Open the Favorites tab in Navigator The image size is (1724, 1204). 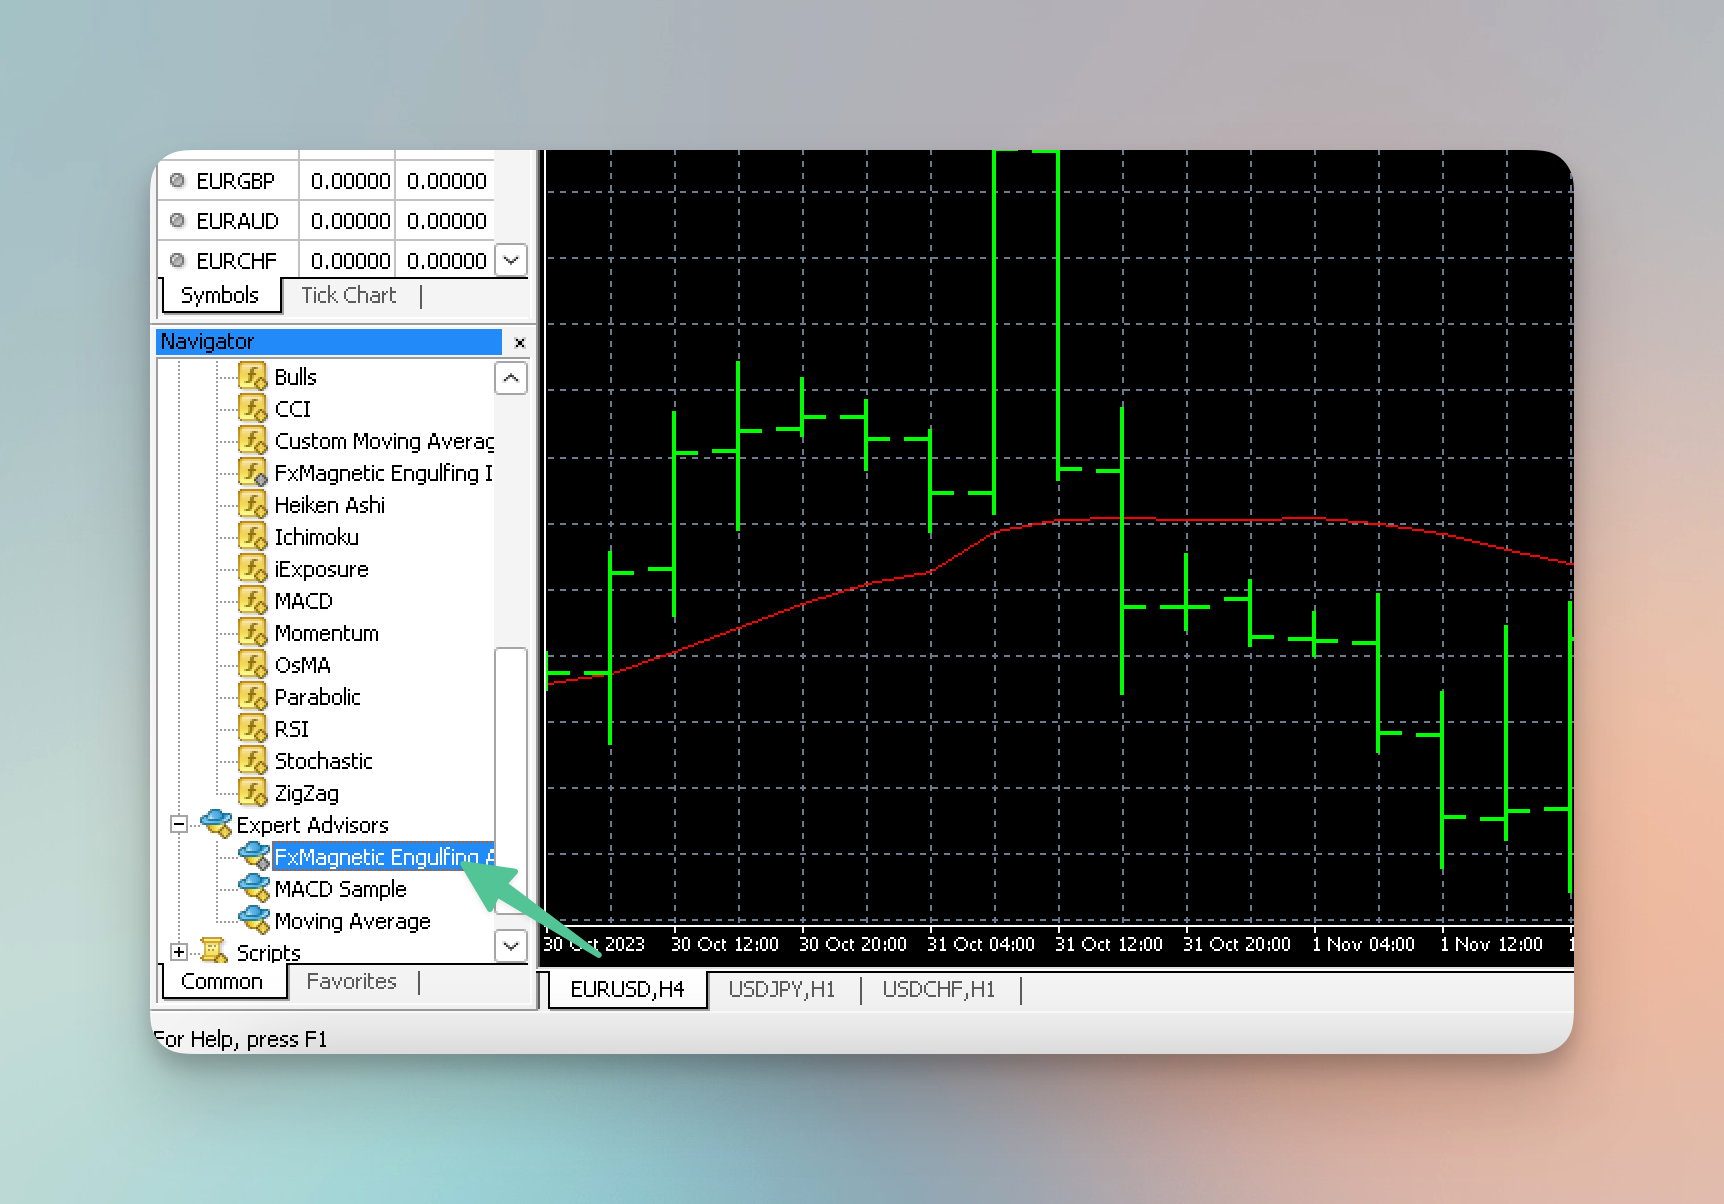(x=351, y=982)
